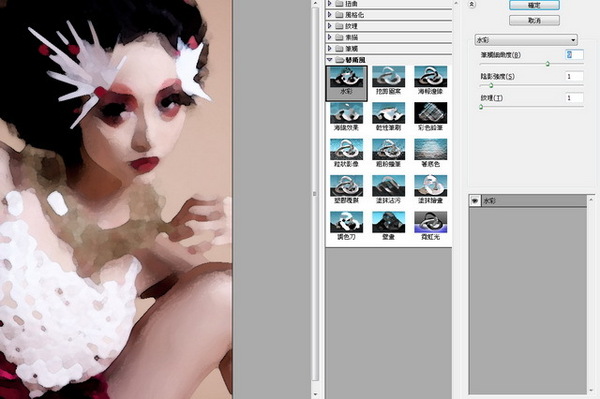Apply the 海綿效果 (Sponge) filter thumbnail

click(x=346, y=117)
